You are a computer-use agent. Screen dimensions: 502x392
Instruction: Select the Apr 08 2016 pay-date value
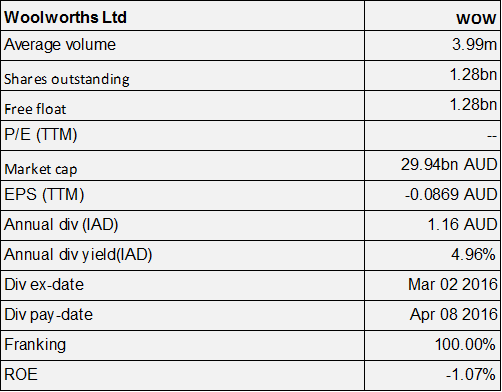(x=453, y=314)
